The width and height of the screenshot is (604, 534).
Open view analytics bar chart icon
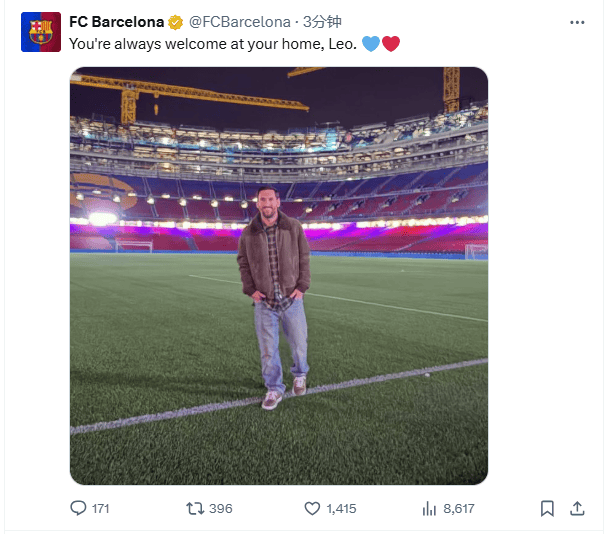(429, 508)
